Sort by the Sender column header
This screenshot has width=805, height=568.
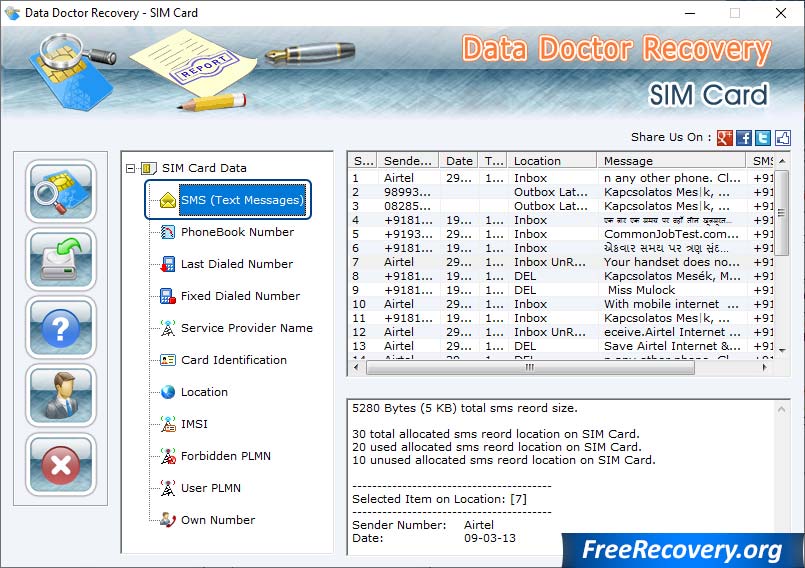[x=408, y=161]
